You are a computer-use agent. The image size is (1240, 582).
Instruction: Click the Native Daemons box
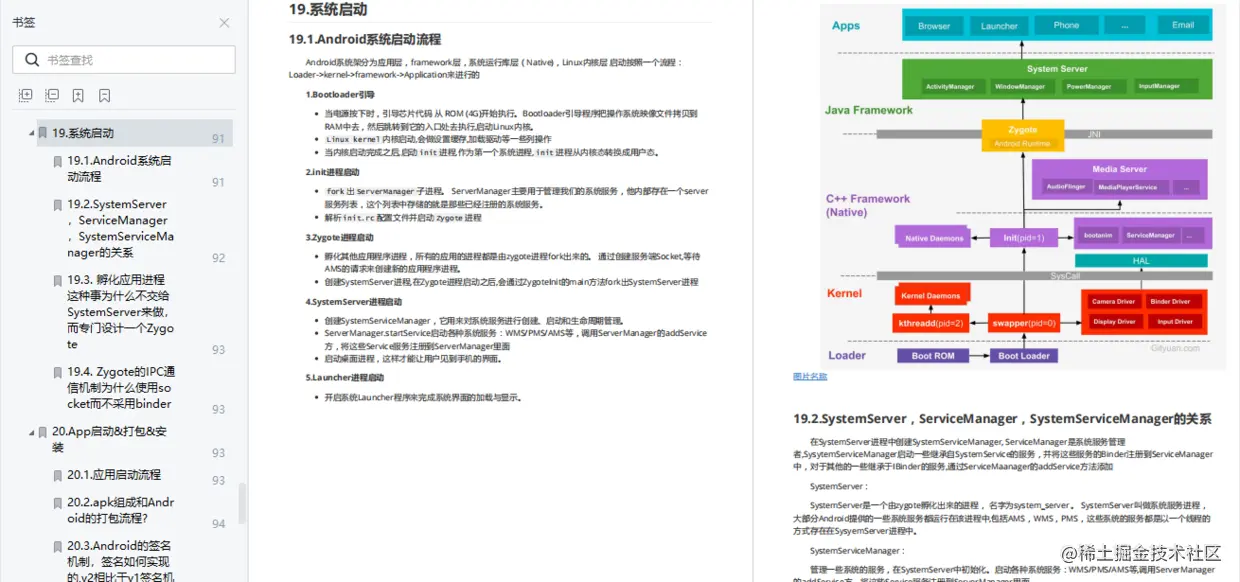pyautogui.click(x=934, y=238)
